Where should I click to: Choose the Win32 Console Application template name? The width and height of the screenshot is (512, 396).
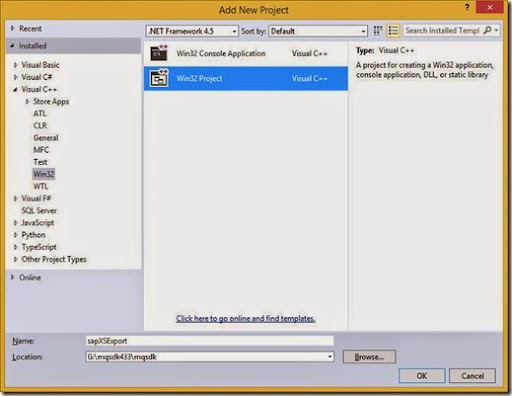tap(221, 53)
